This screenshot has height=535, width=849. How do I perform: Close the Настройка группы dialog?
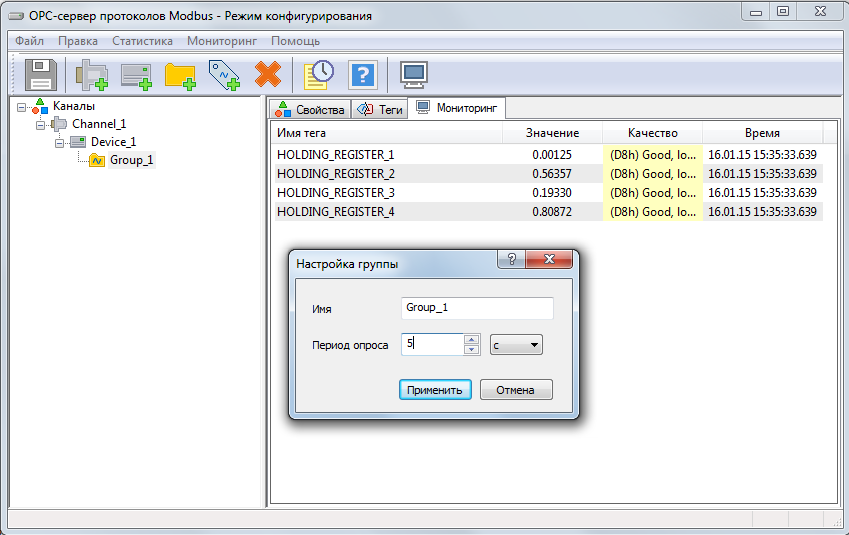(x=549, y=259)
